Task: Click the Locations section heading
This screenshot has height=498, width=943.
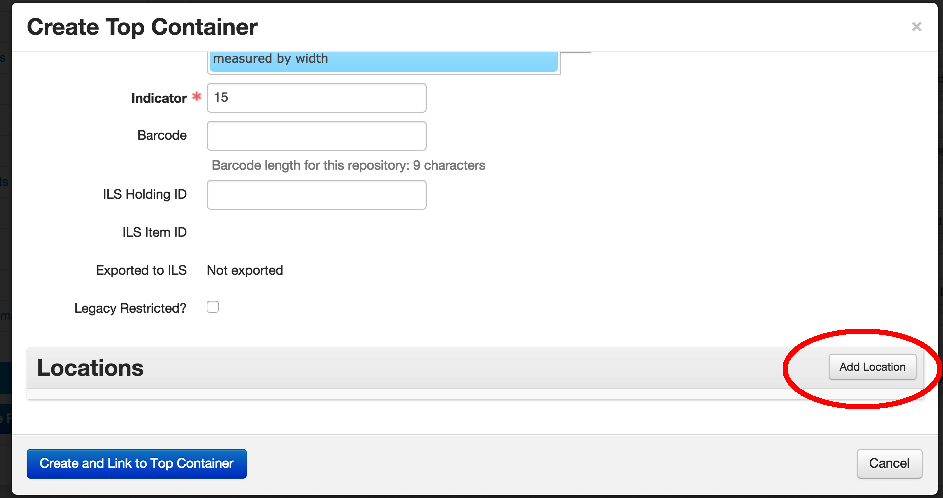Action: pyautogui.click(x=90, y=368)
